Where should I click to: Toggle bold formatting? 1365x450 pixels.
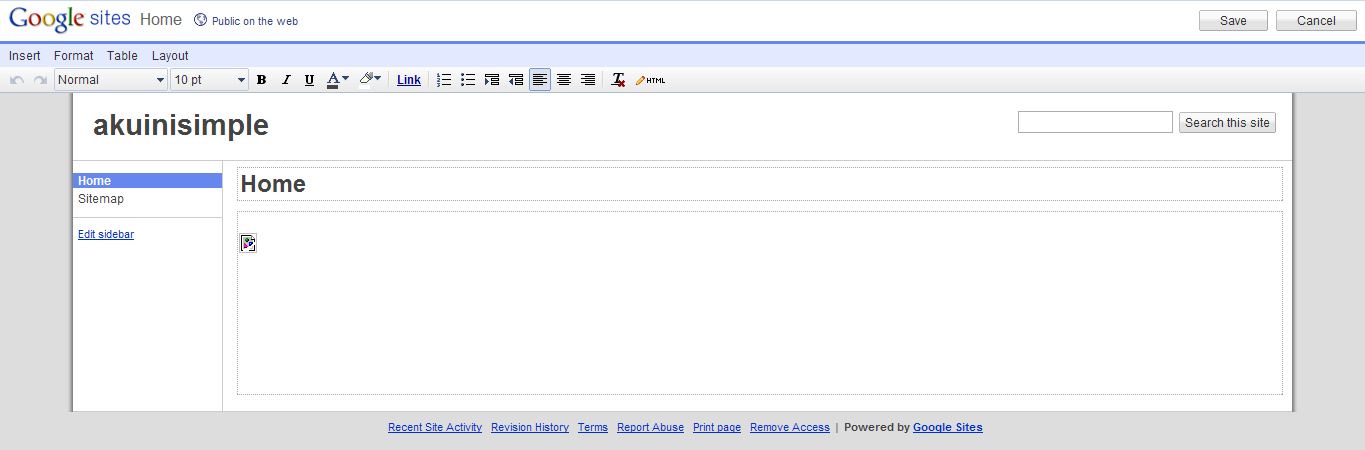click(x=262, y=80)
